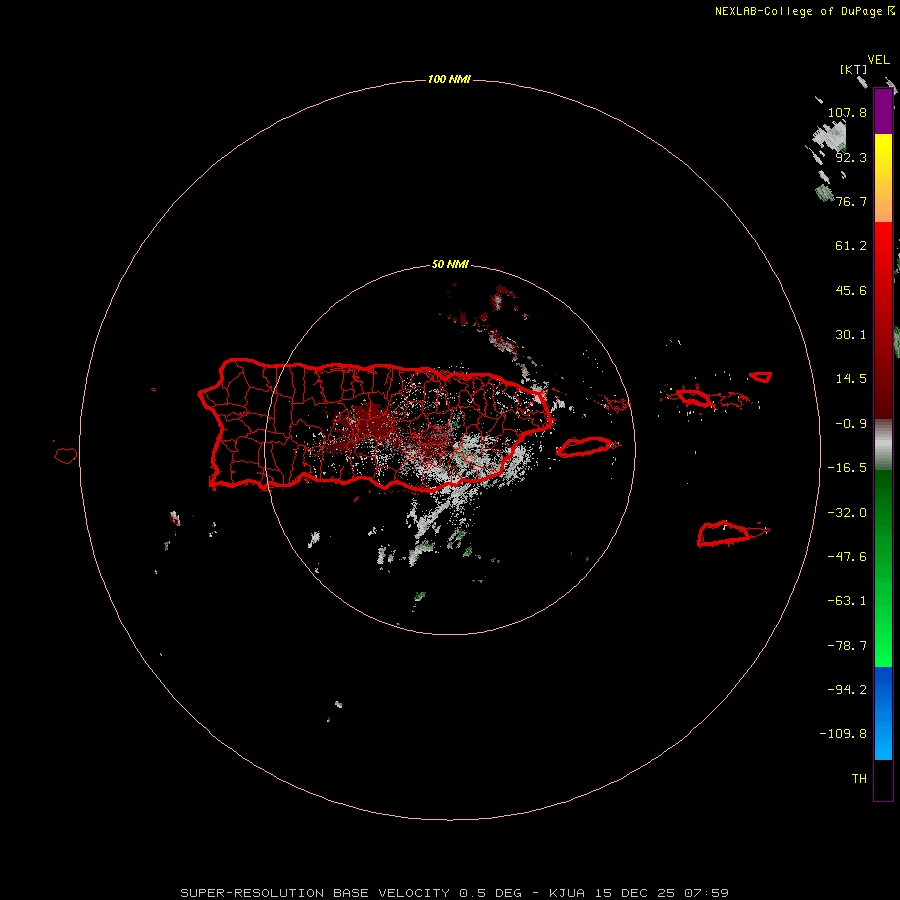900x900 pixels.
Task: Select the 92.3 legend value
Action: click(851, 157)
